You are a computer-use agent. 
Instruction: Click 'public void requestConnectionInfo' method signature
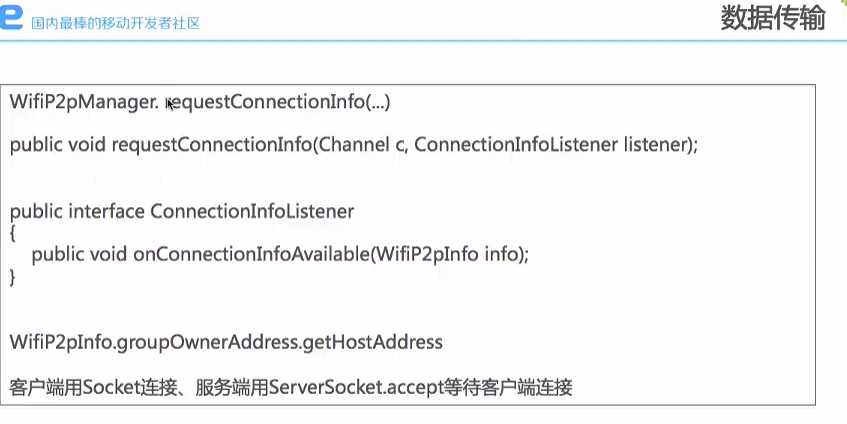(161, 145)
